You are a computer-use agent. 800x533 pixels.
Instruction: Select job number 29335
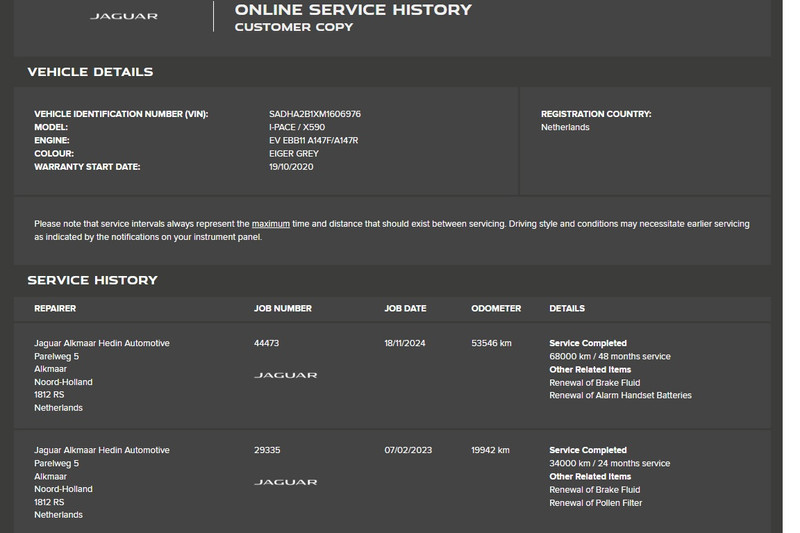point(267,450)
